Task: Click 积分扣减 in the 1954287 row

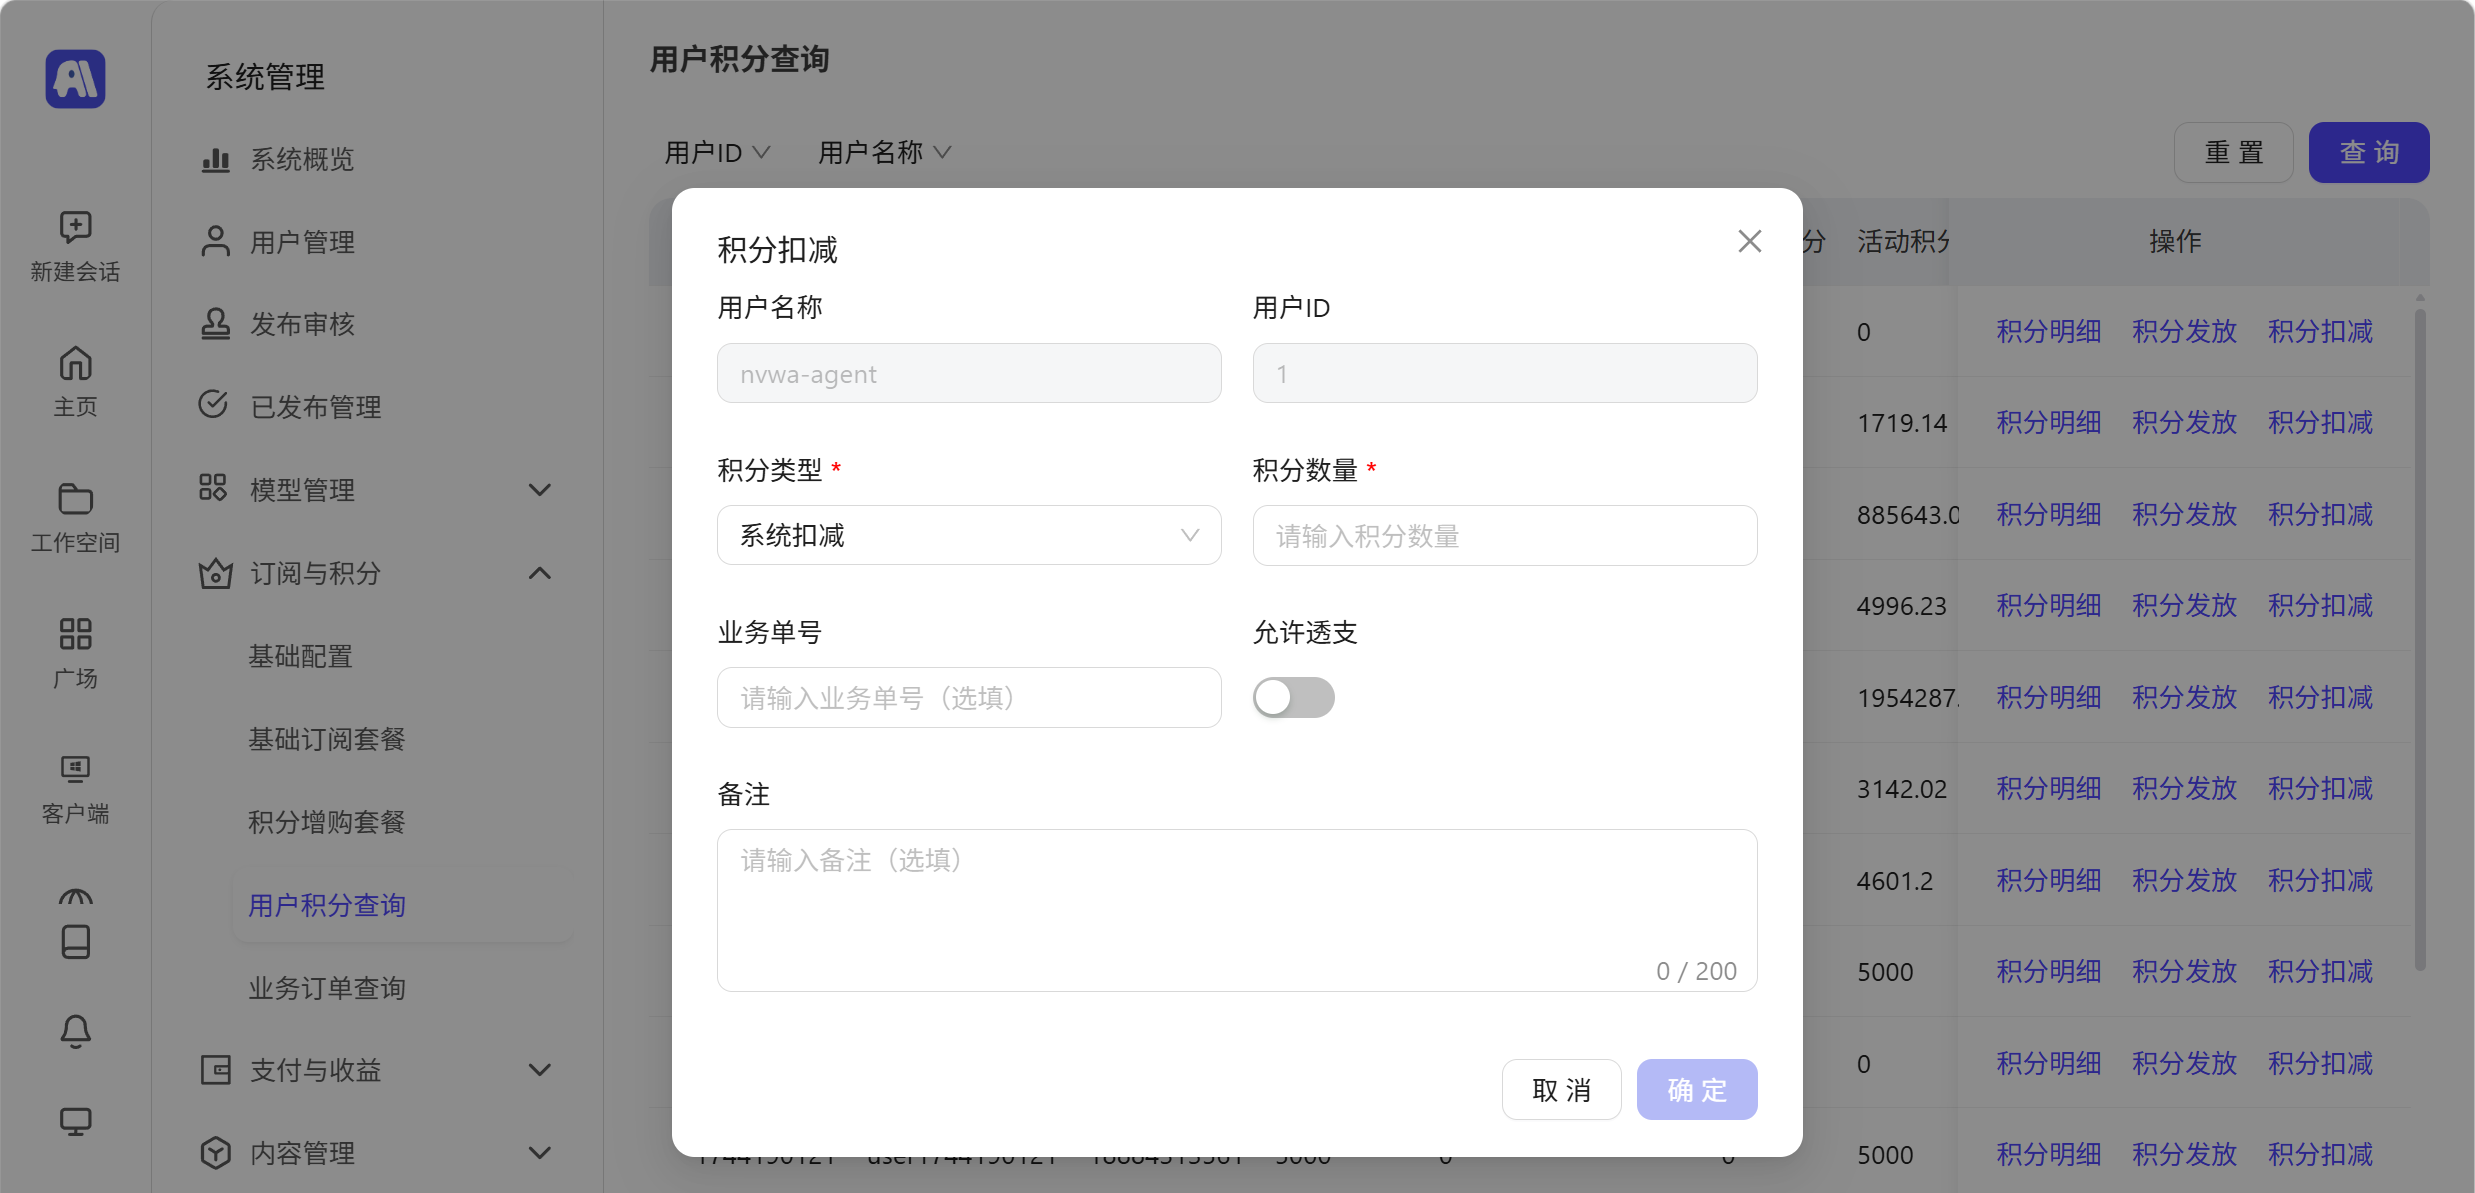Action: click(x=2320, y=697)
